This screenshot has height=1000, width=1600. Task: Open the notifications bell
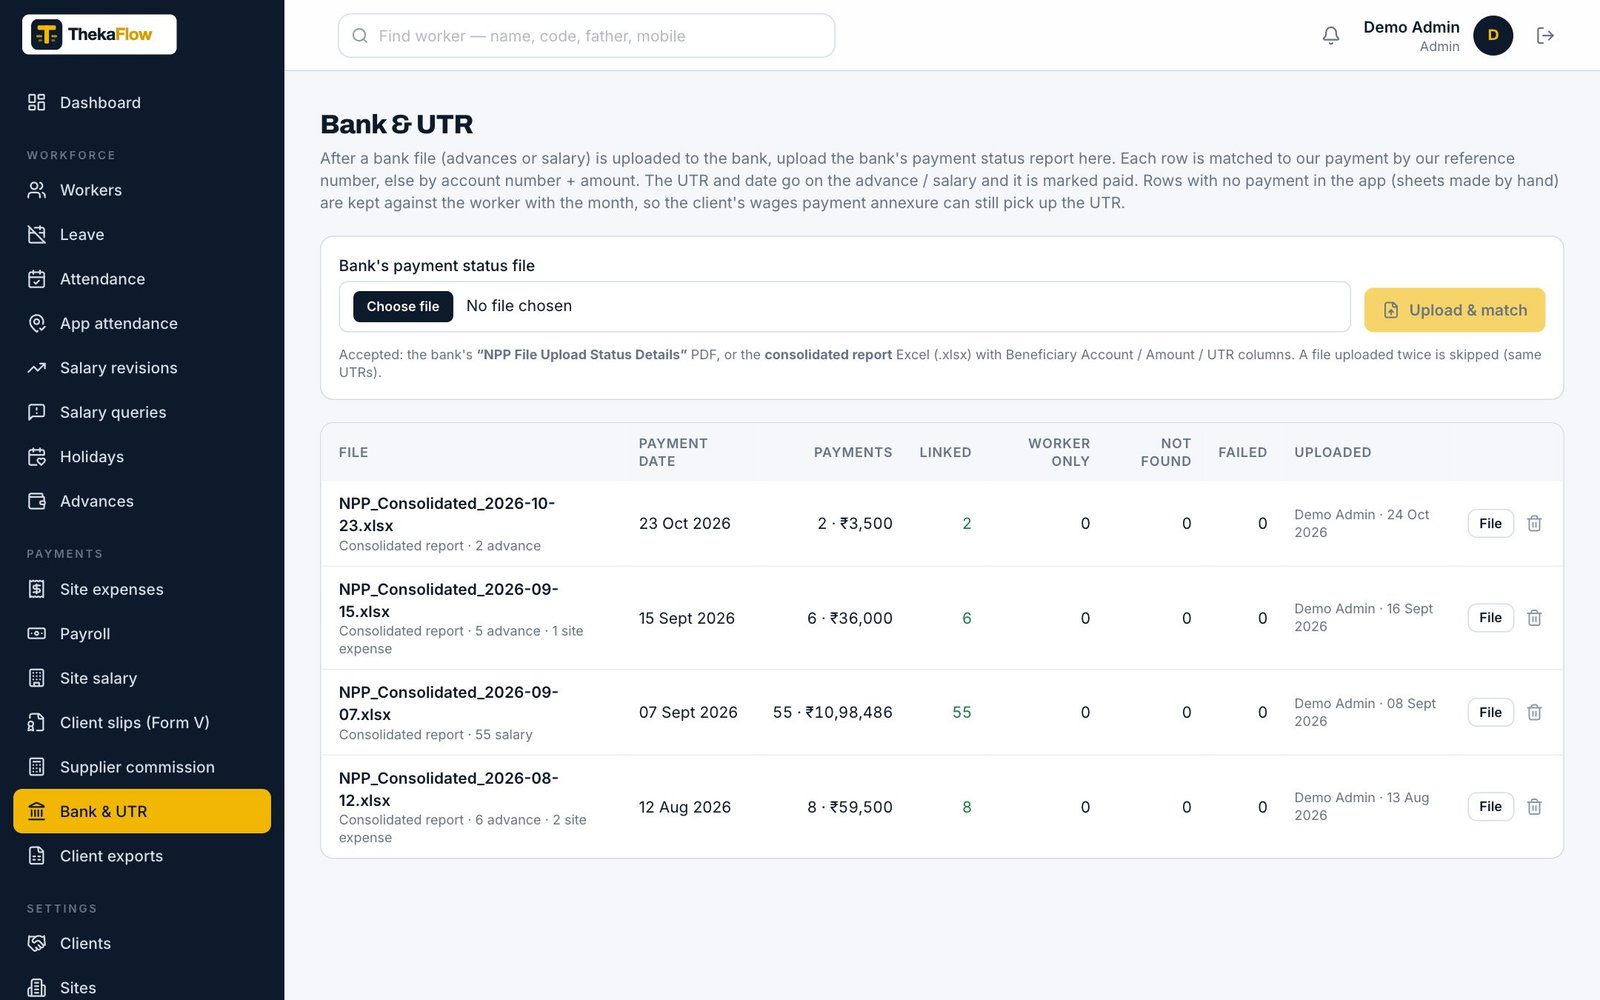tap(1330, 36)
